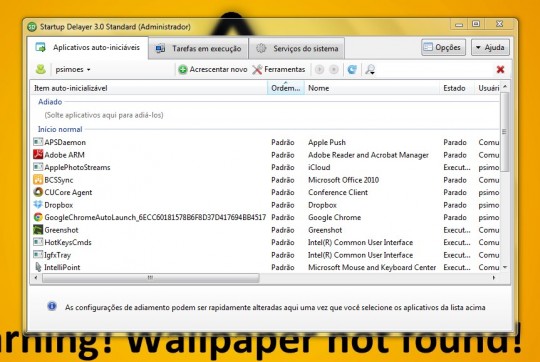Click the green user icon
Screen dimensions: 540x362
(41, 69)
